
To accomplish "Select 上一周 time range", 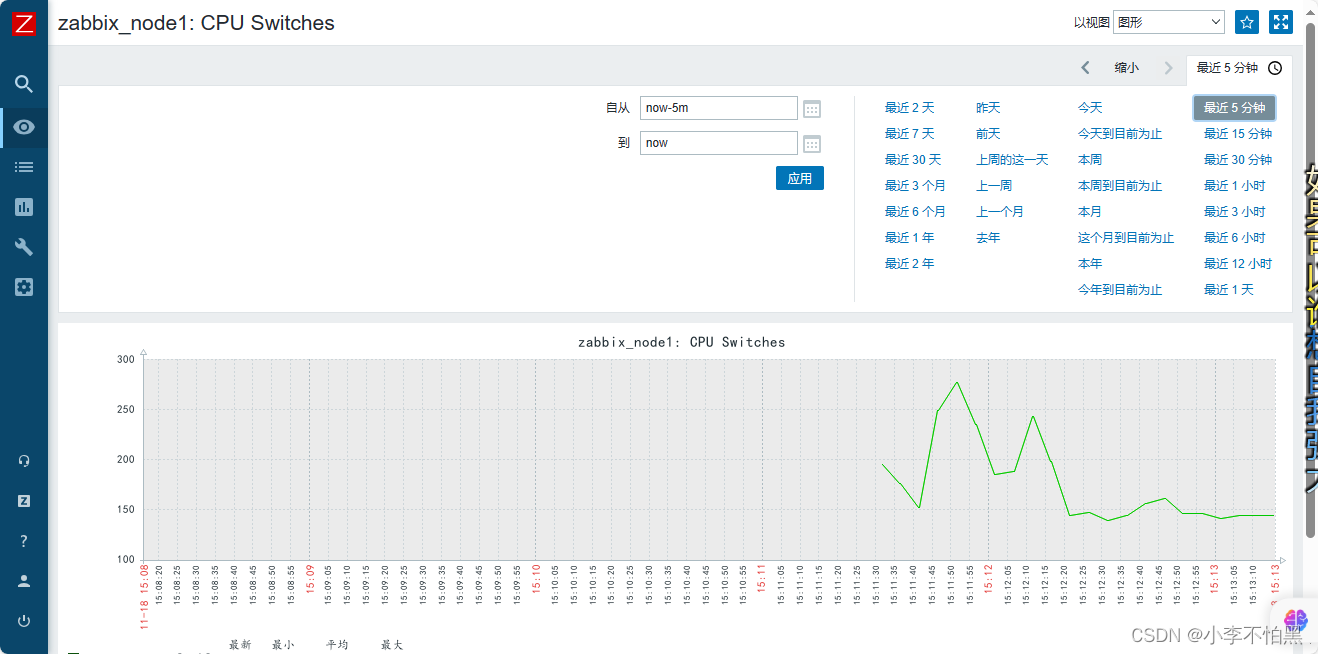I will 994,186.
